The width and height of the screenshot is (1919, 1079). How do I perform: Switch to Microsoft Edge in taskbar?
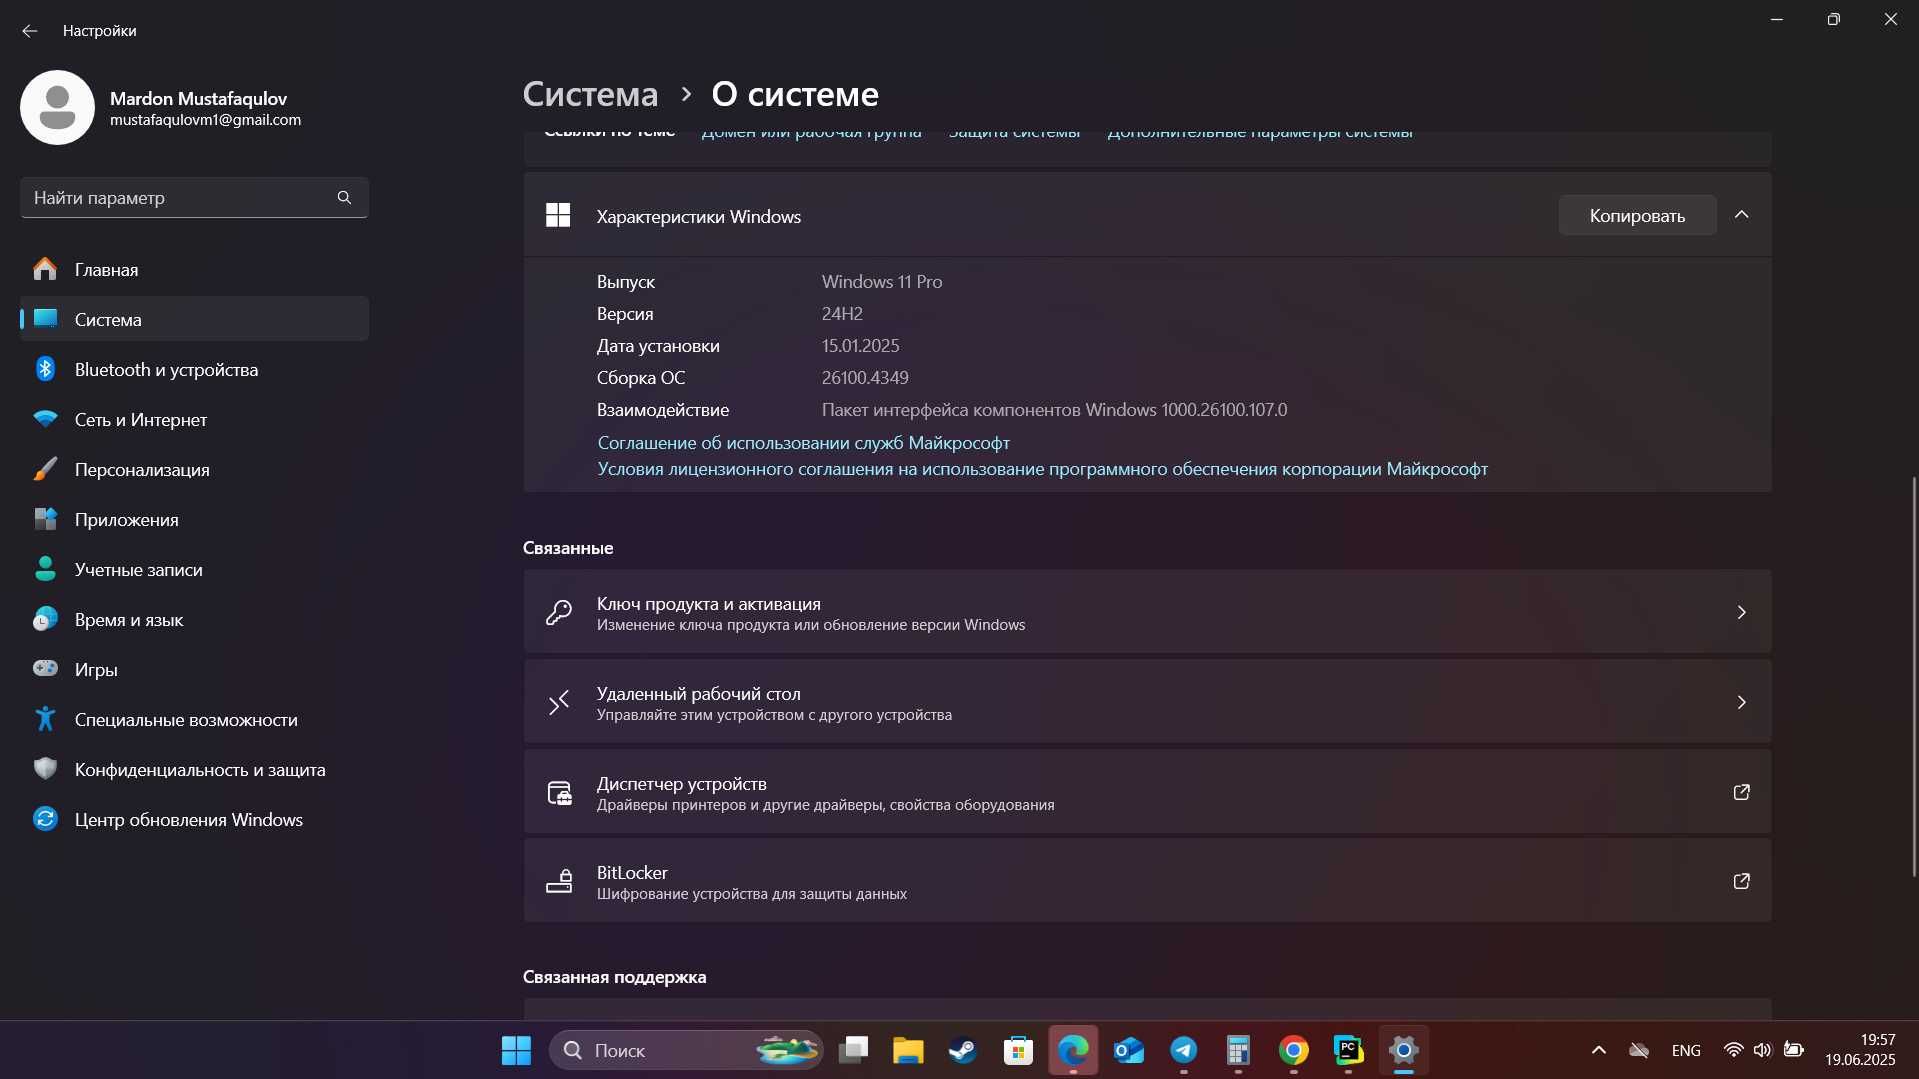(x=1073, y=1050)
